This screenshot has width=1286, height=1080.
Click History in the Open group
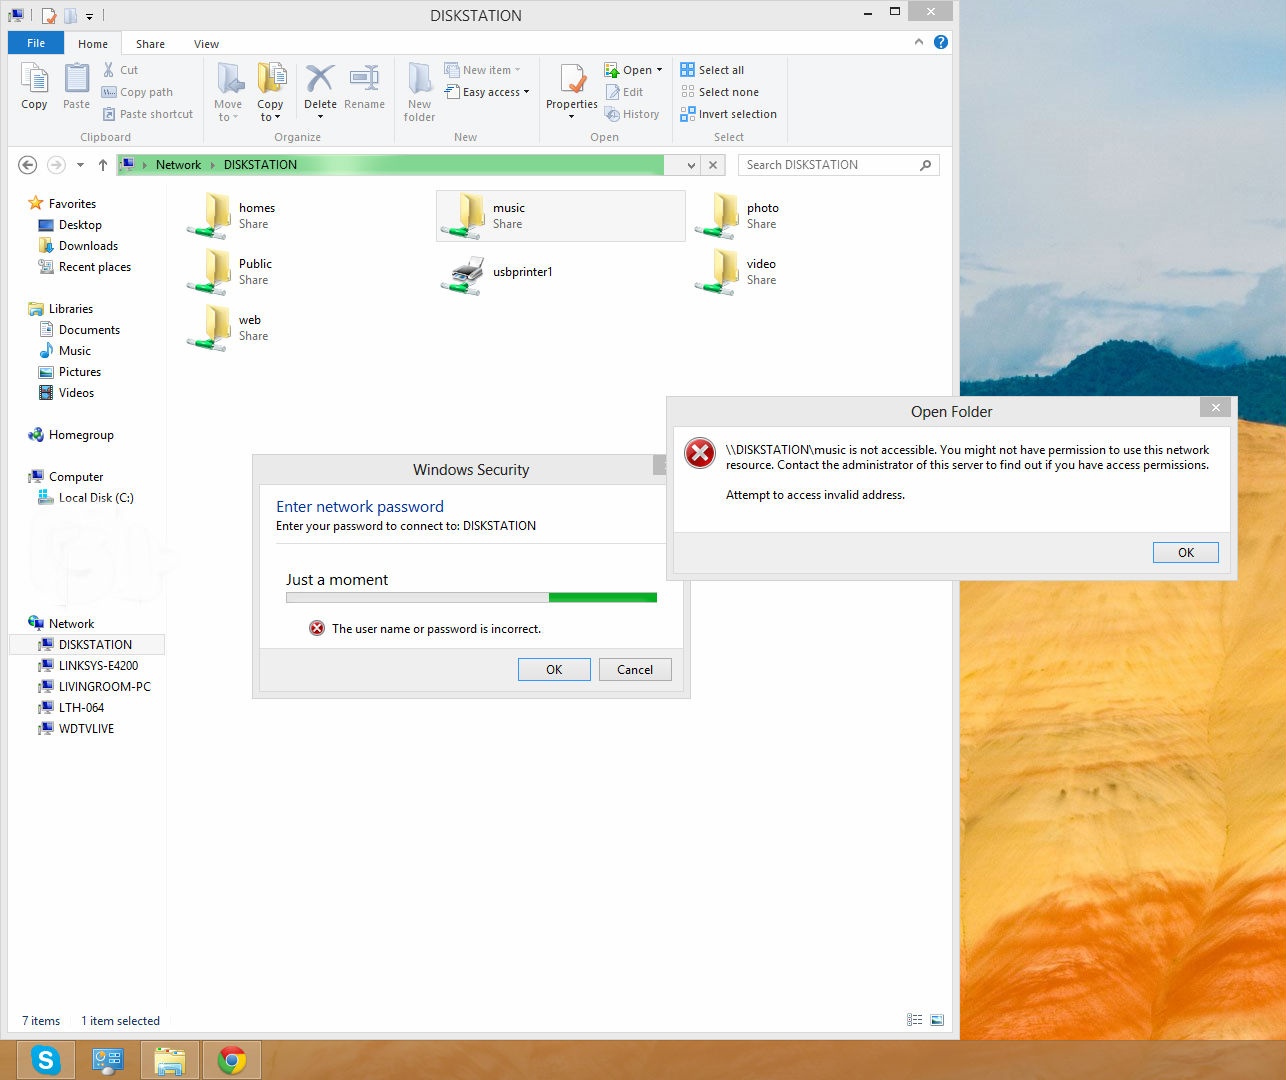[632, 114]
